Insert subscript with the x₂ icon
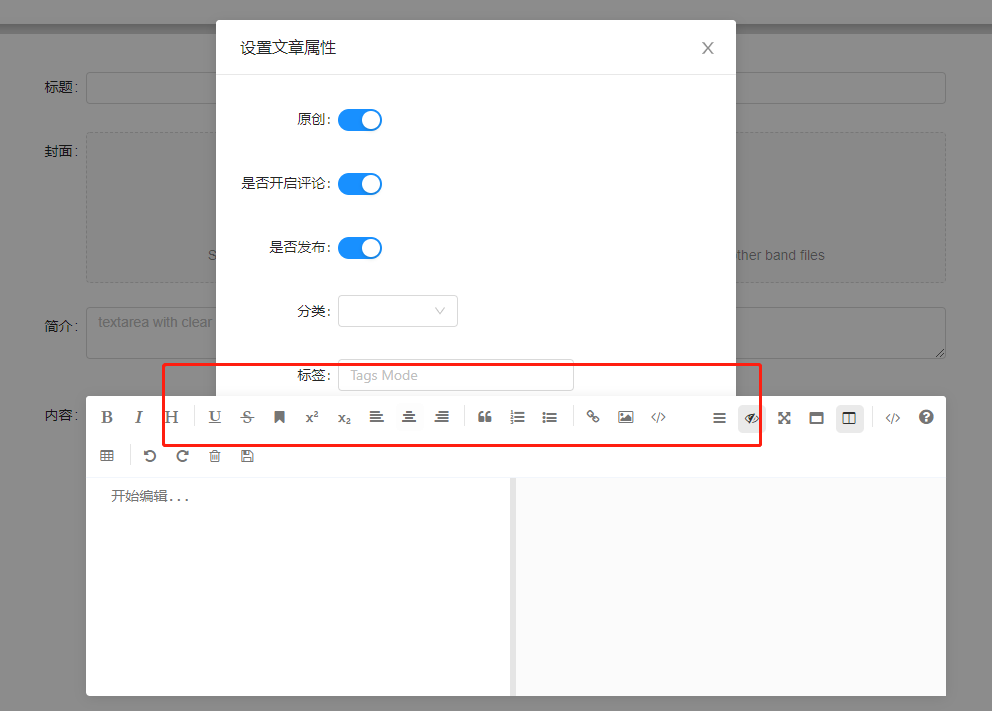The width and height of the screenshot is (992, 711). point(344,418)
